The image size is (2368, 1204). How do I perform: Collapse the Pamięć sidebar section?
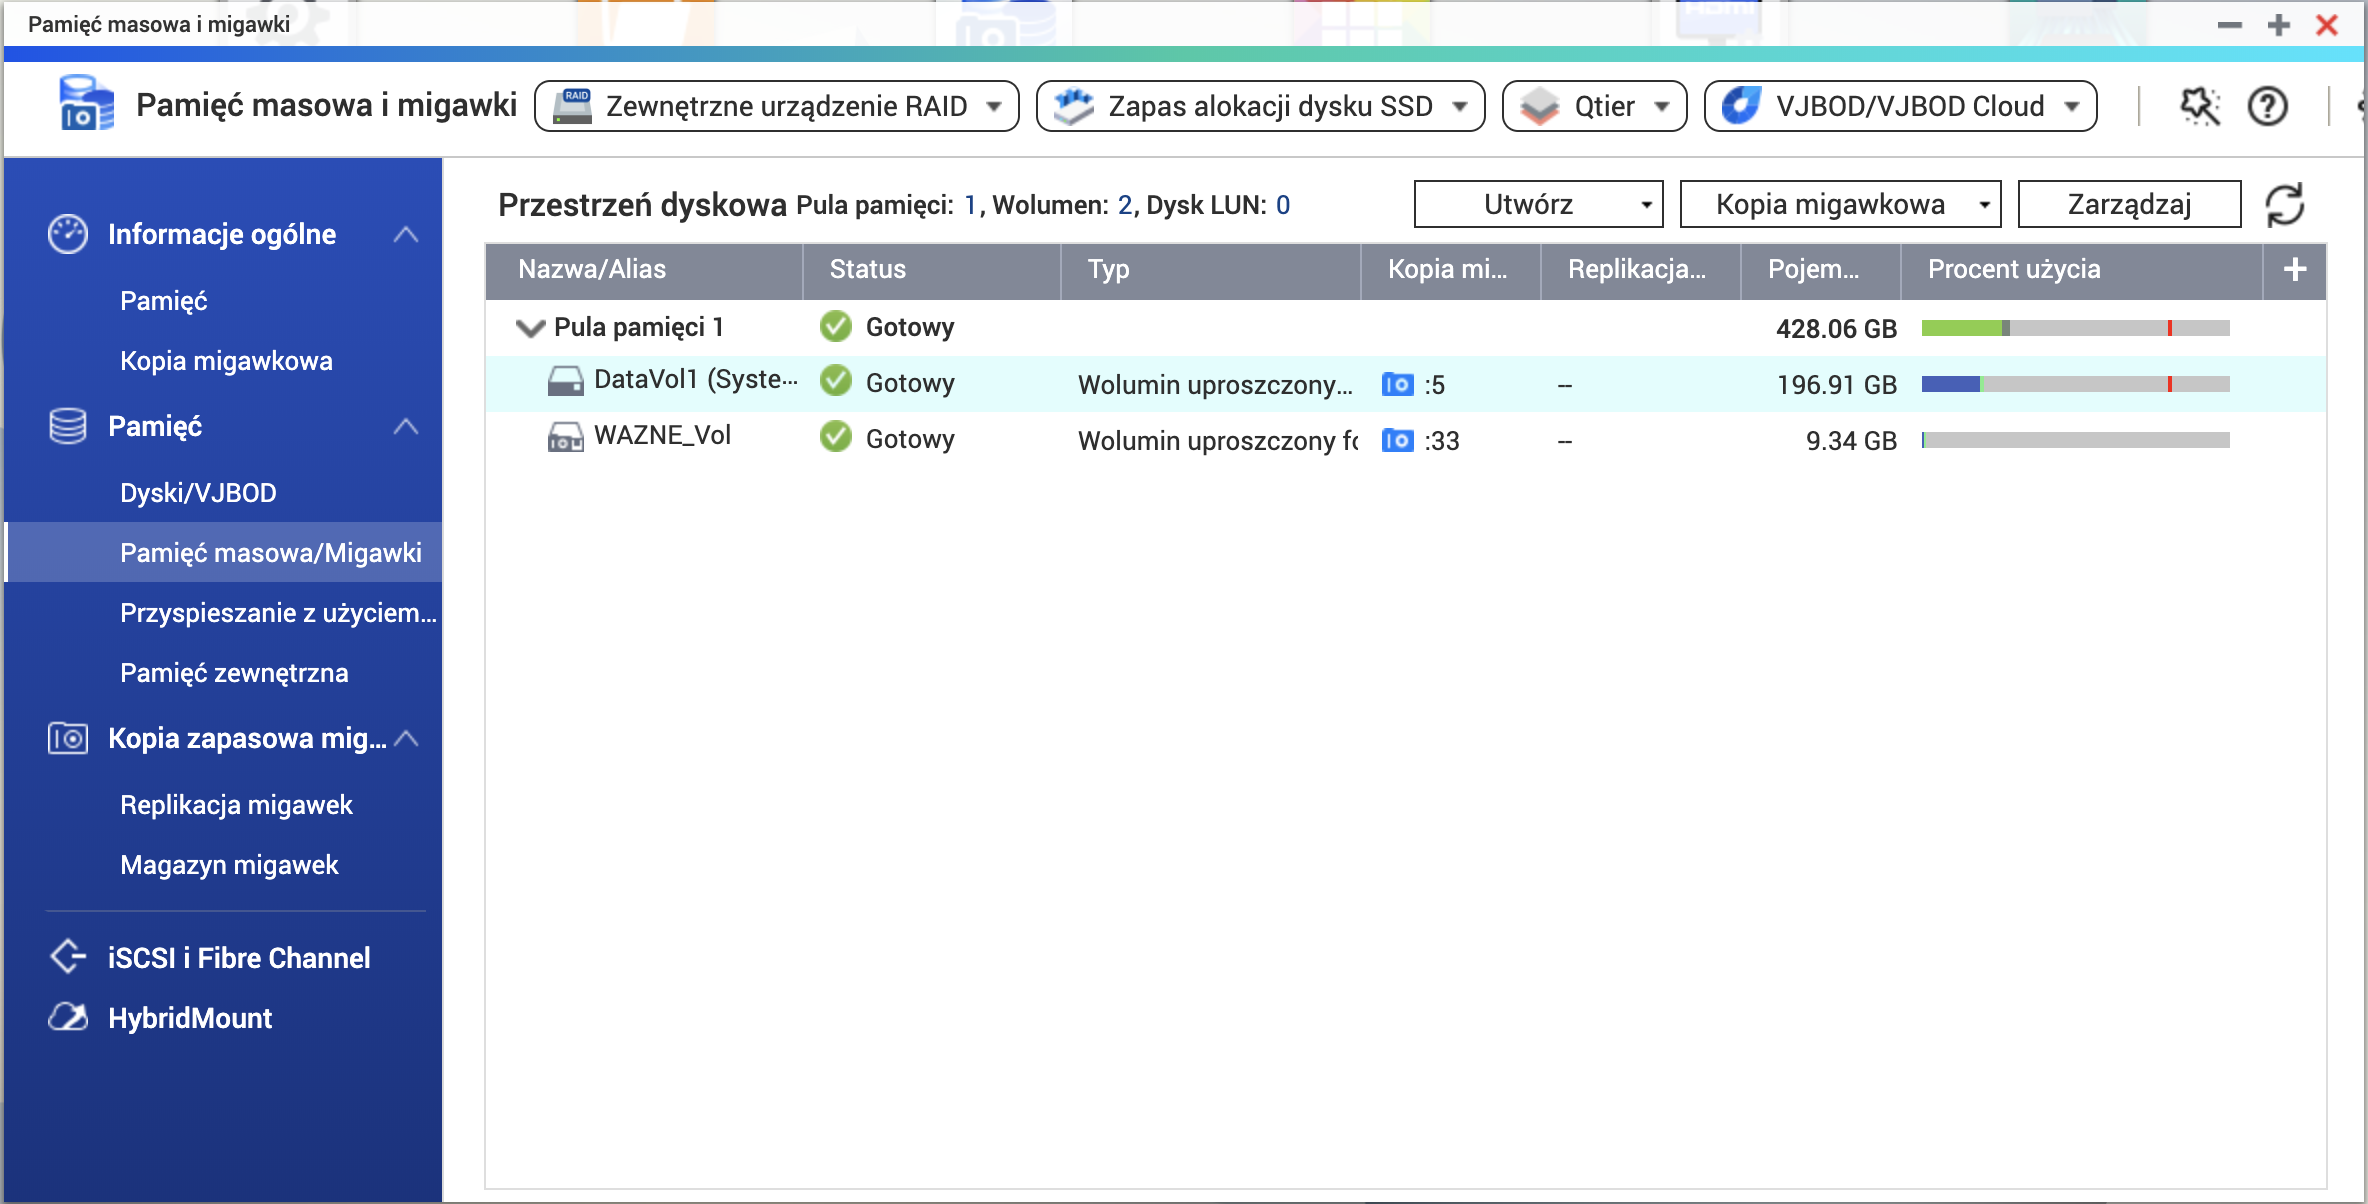(x=405, y=427)
